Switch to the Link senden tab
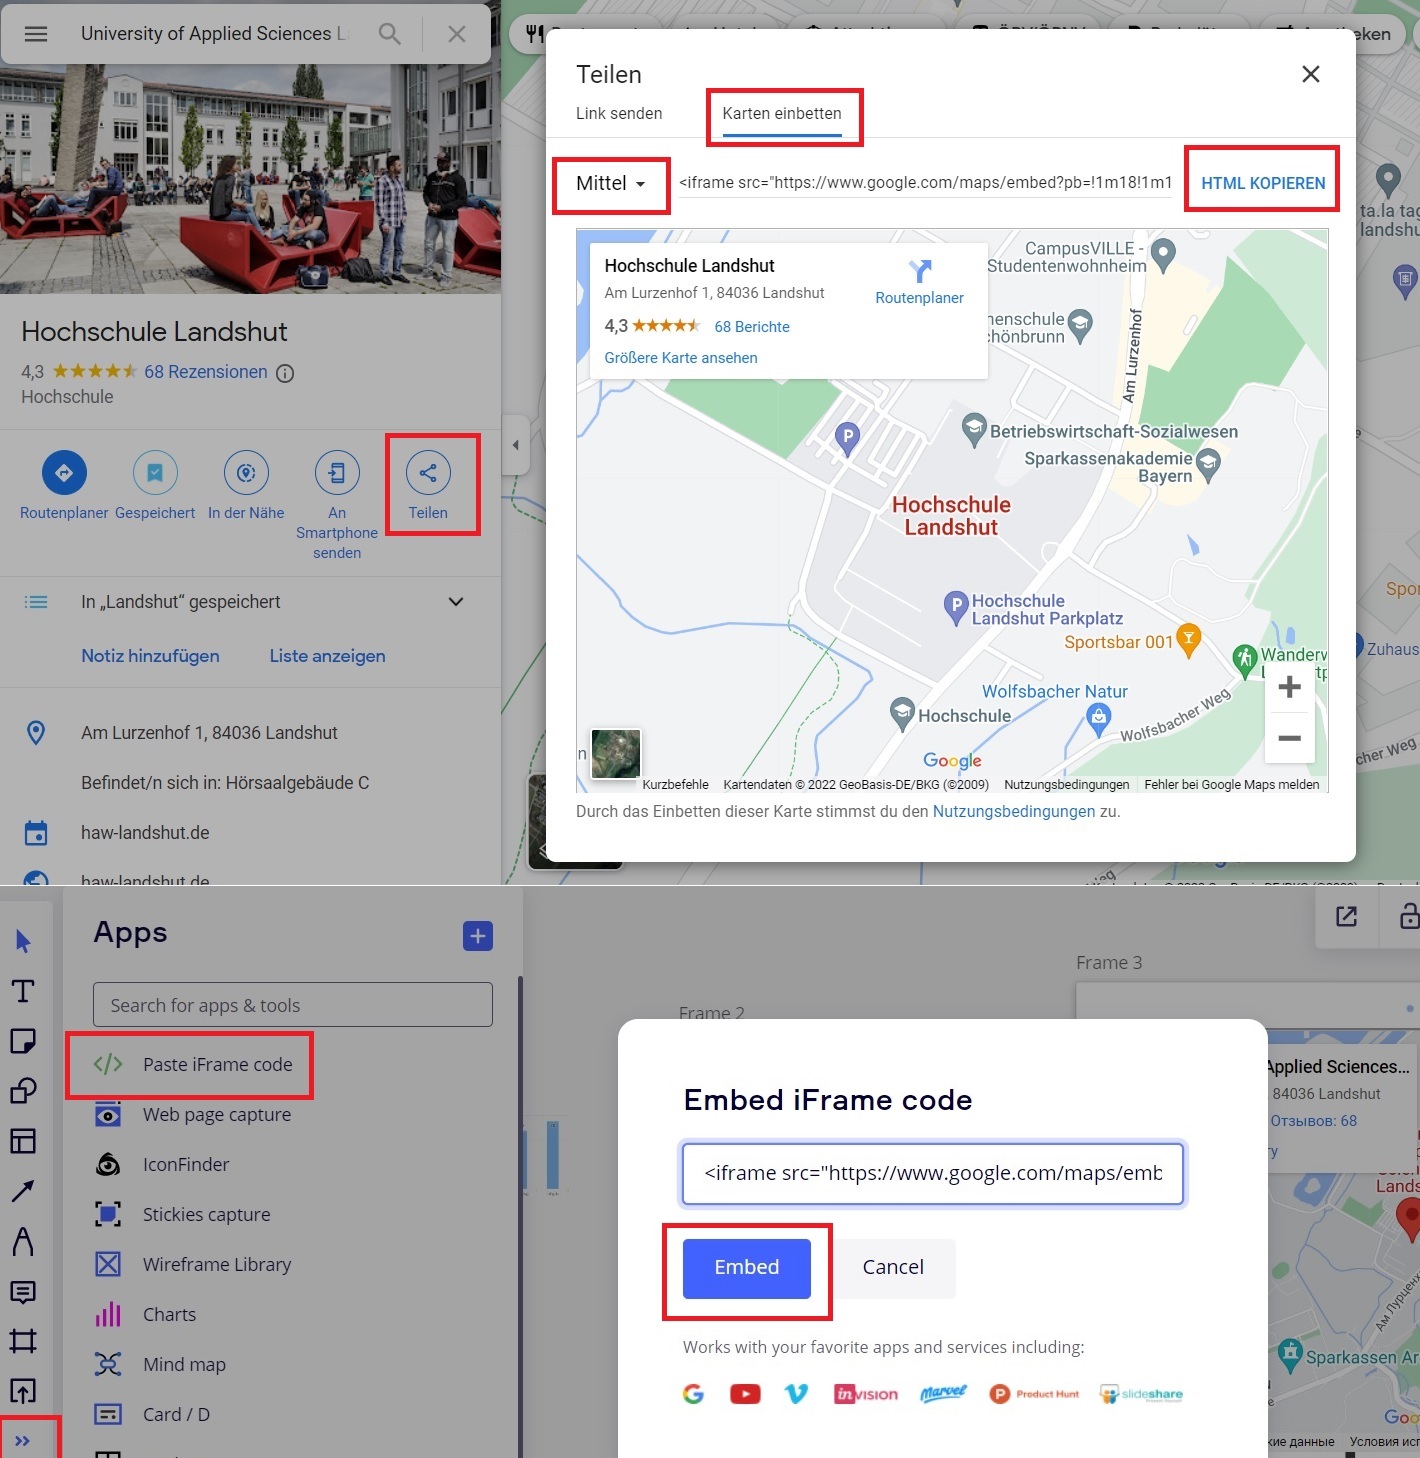The image size is (1420, 1458). 619,114
